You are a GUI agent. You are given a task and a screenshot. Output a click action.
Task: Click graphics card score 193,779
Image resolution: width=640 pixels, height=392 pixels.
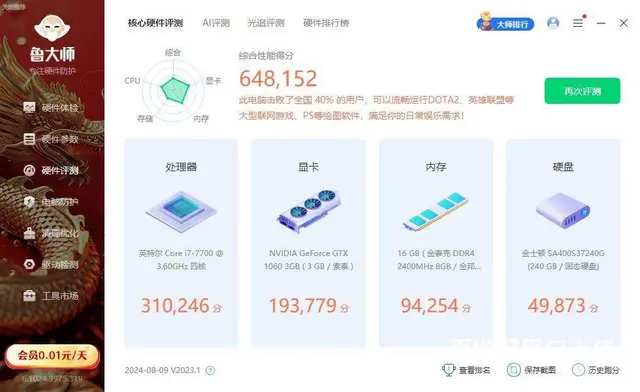(x=302, y=305)
